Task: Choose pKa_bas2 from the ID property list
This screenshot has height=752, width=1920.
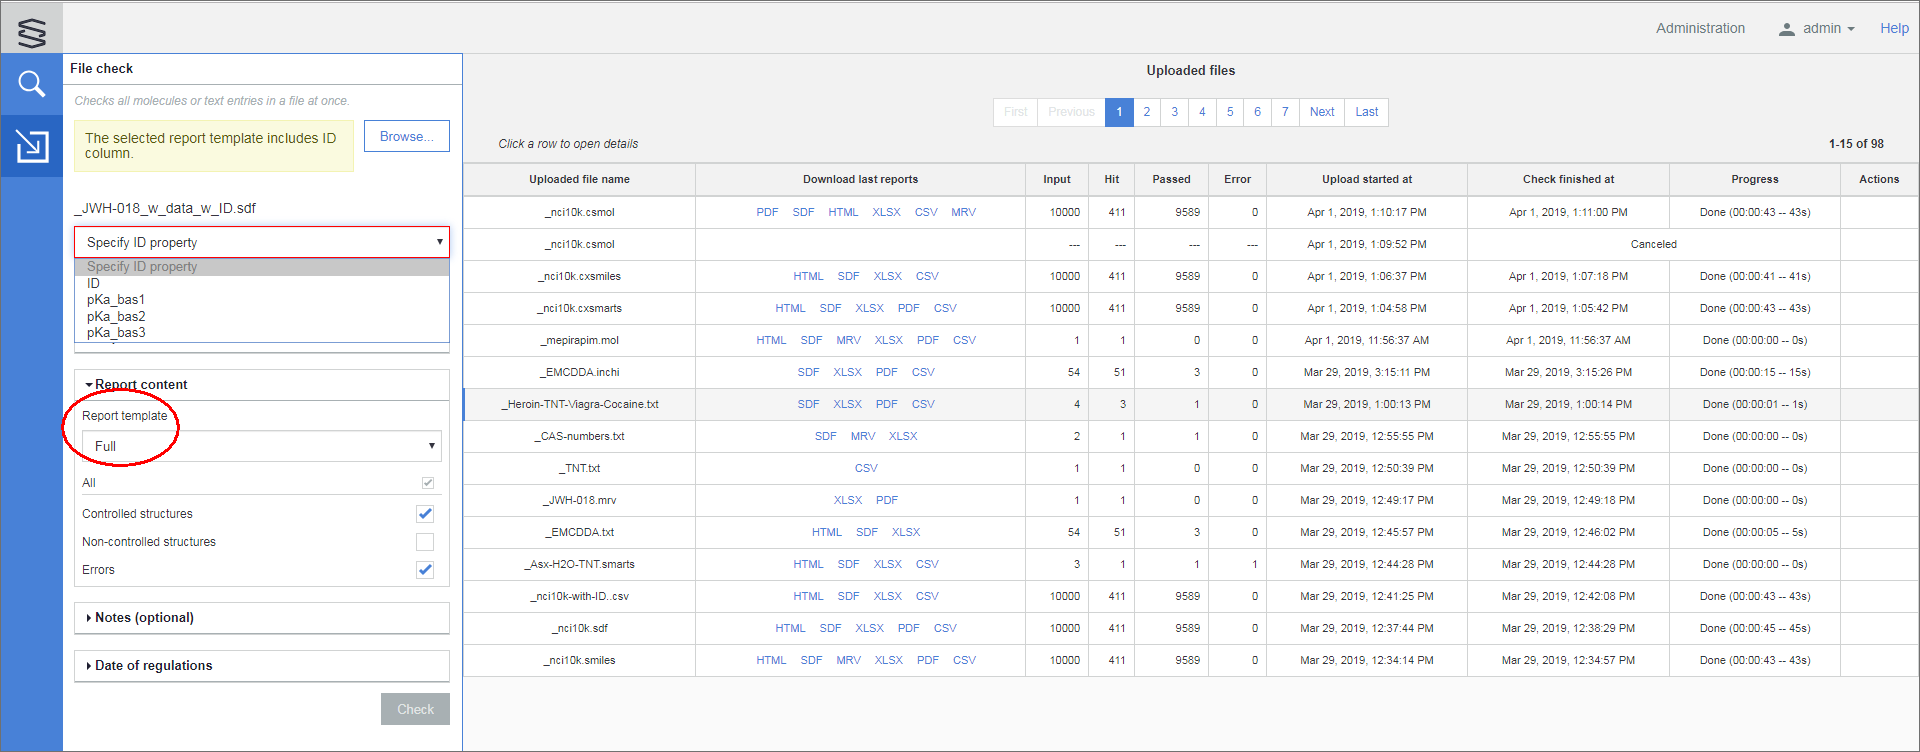Action: click(116, 317)
